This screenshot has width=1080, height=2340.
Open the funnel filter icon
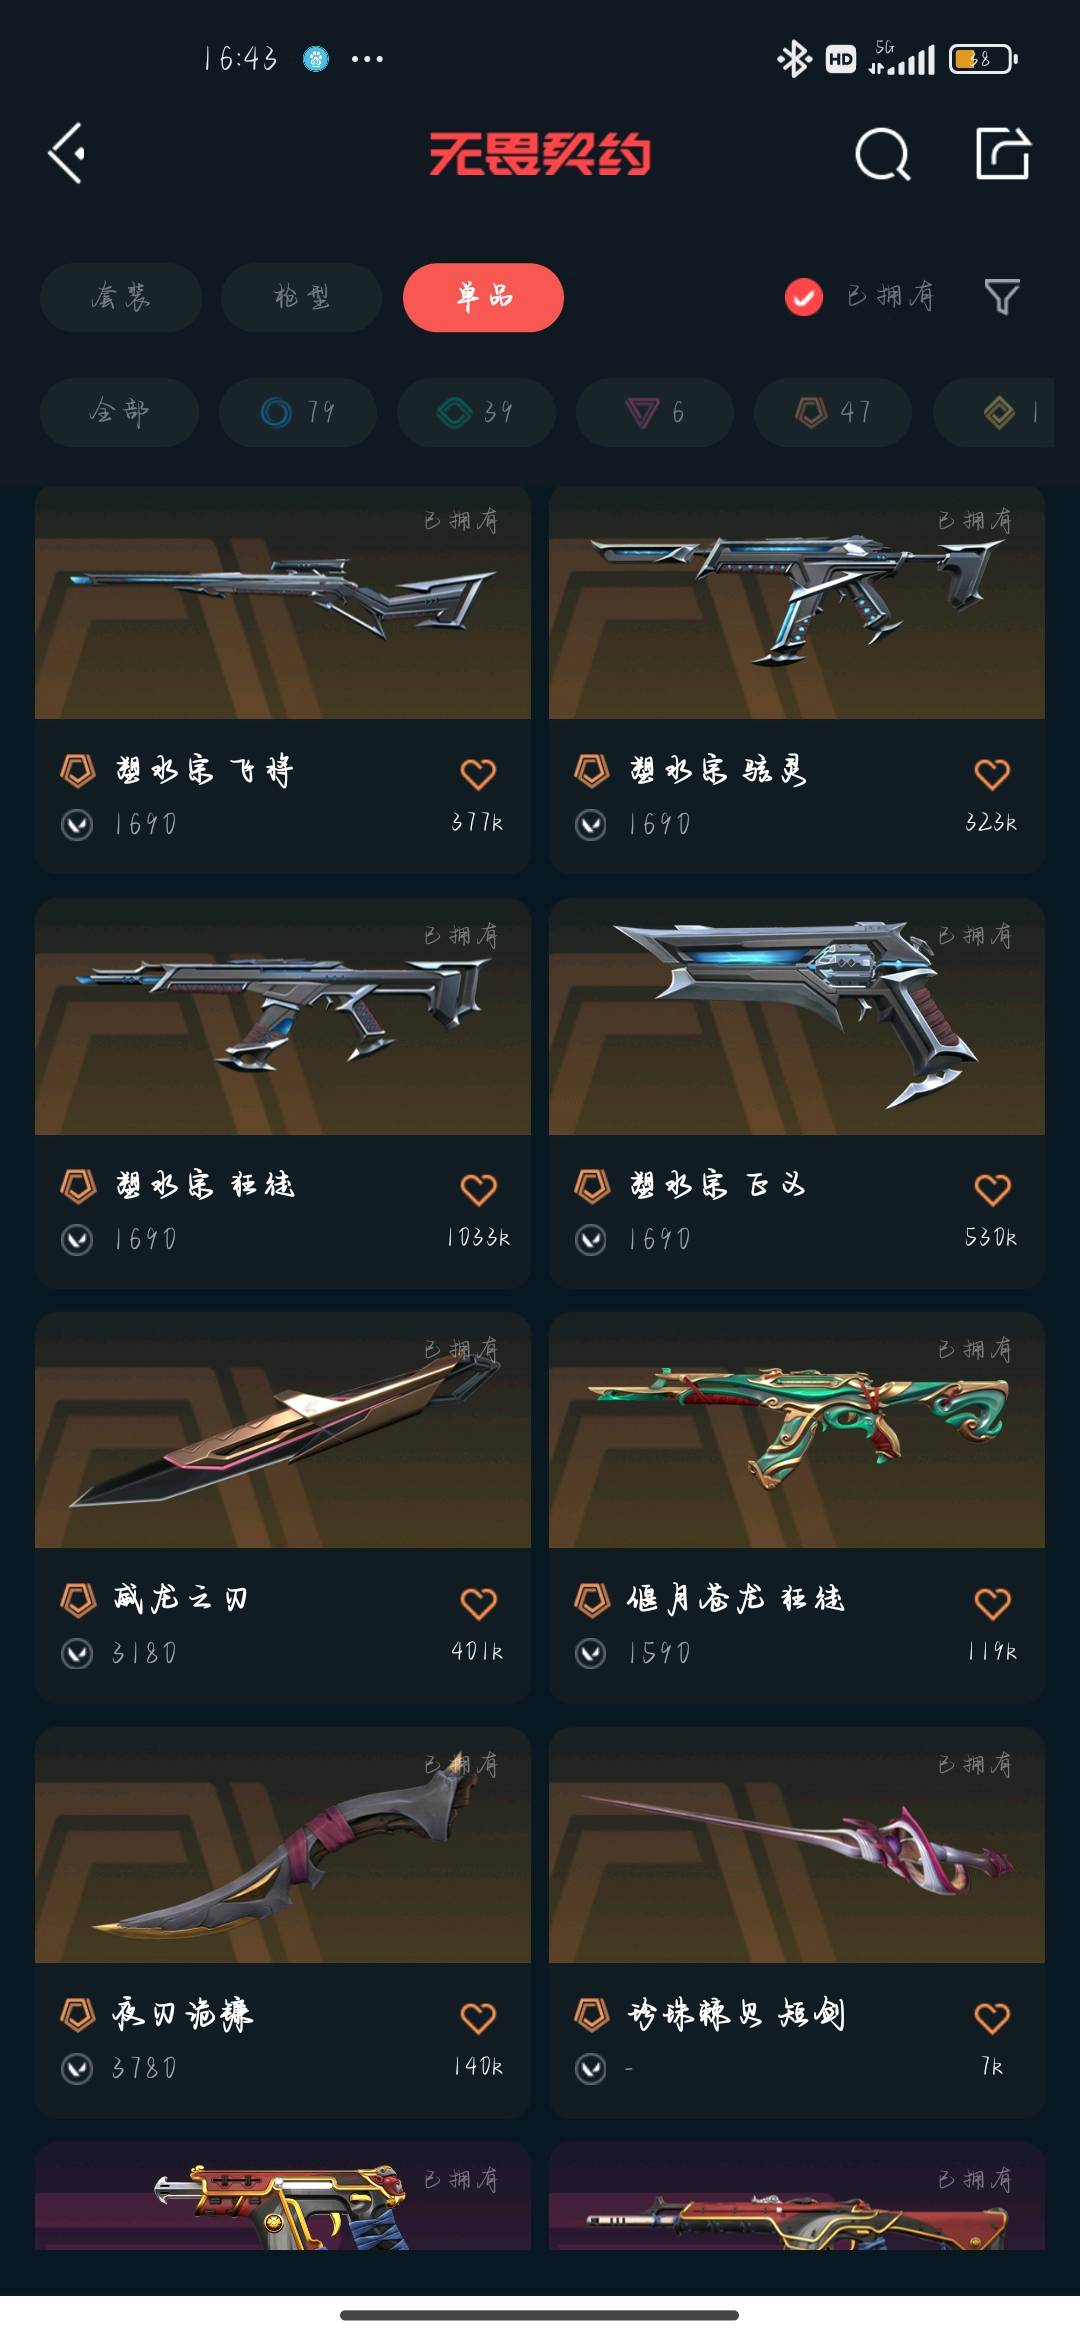1002,297
